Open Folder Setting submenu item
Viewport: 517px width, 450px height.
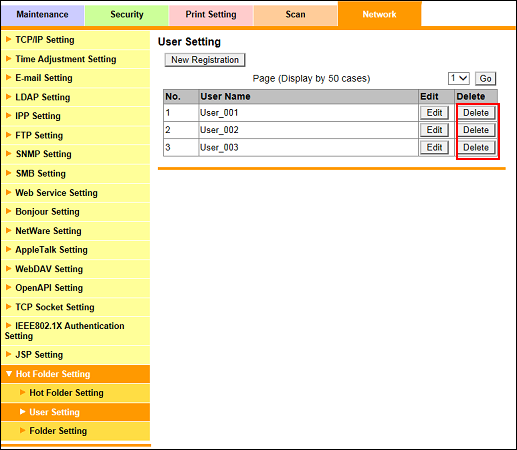tap(76, 431)
